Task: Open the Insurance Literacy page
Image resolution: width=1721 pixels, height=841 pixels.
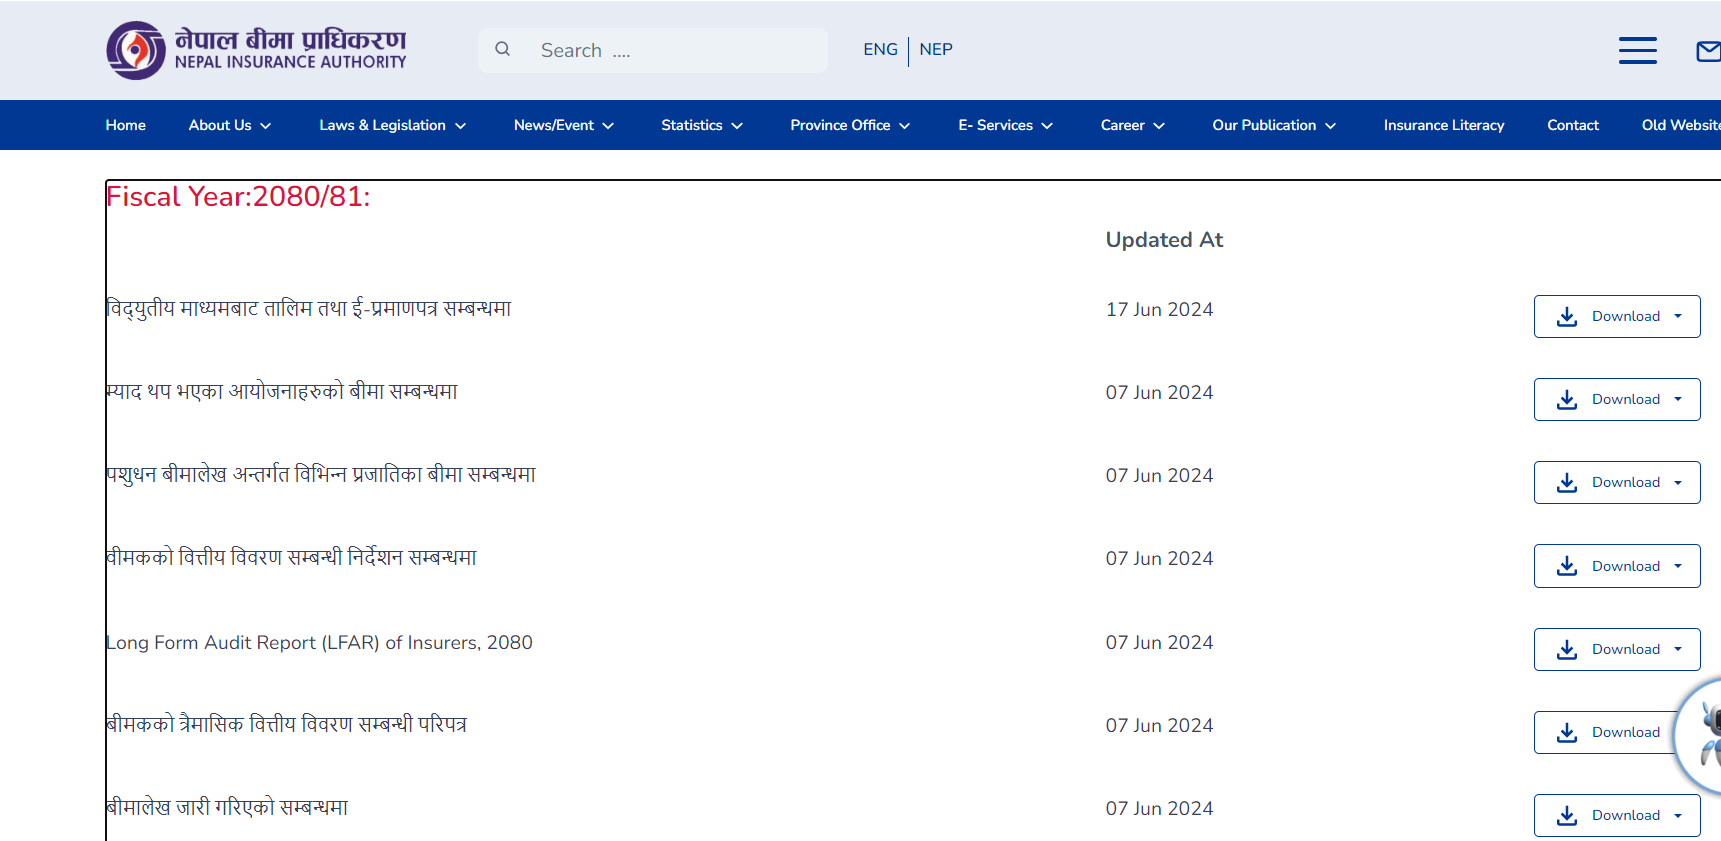Action: click(x=1443, y=125)
